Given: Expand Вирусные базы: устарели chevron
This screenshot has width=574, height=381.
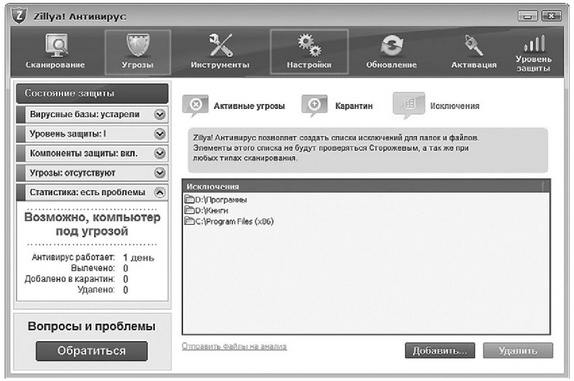Looking at the screenshot, I should coord(160,115).
